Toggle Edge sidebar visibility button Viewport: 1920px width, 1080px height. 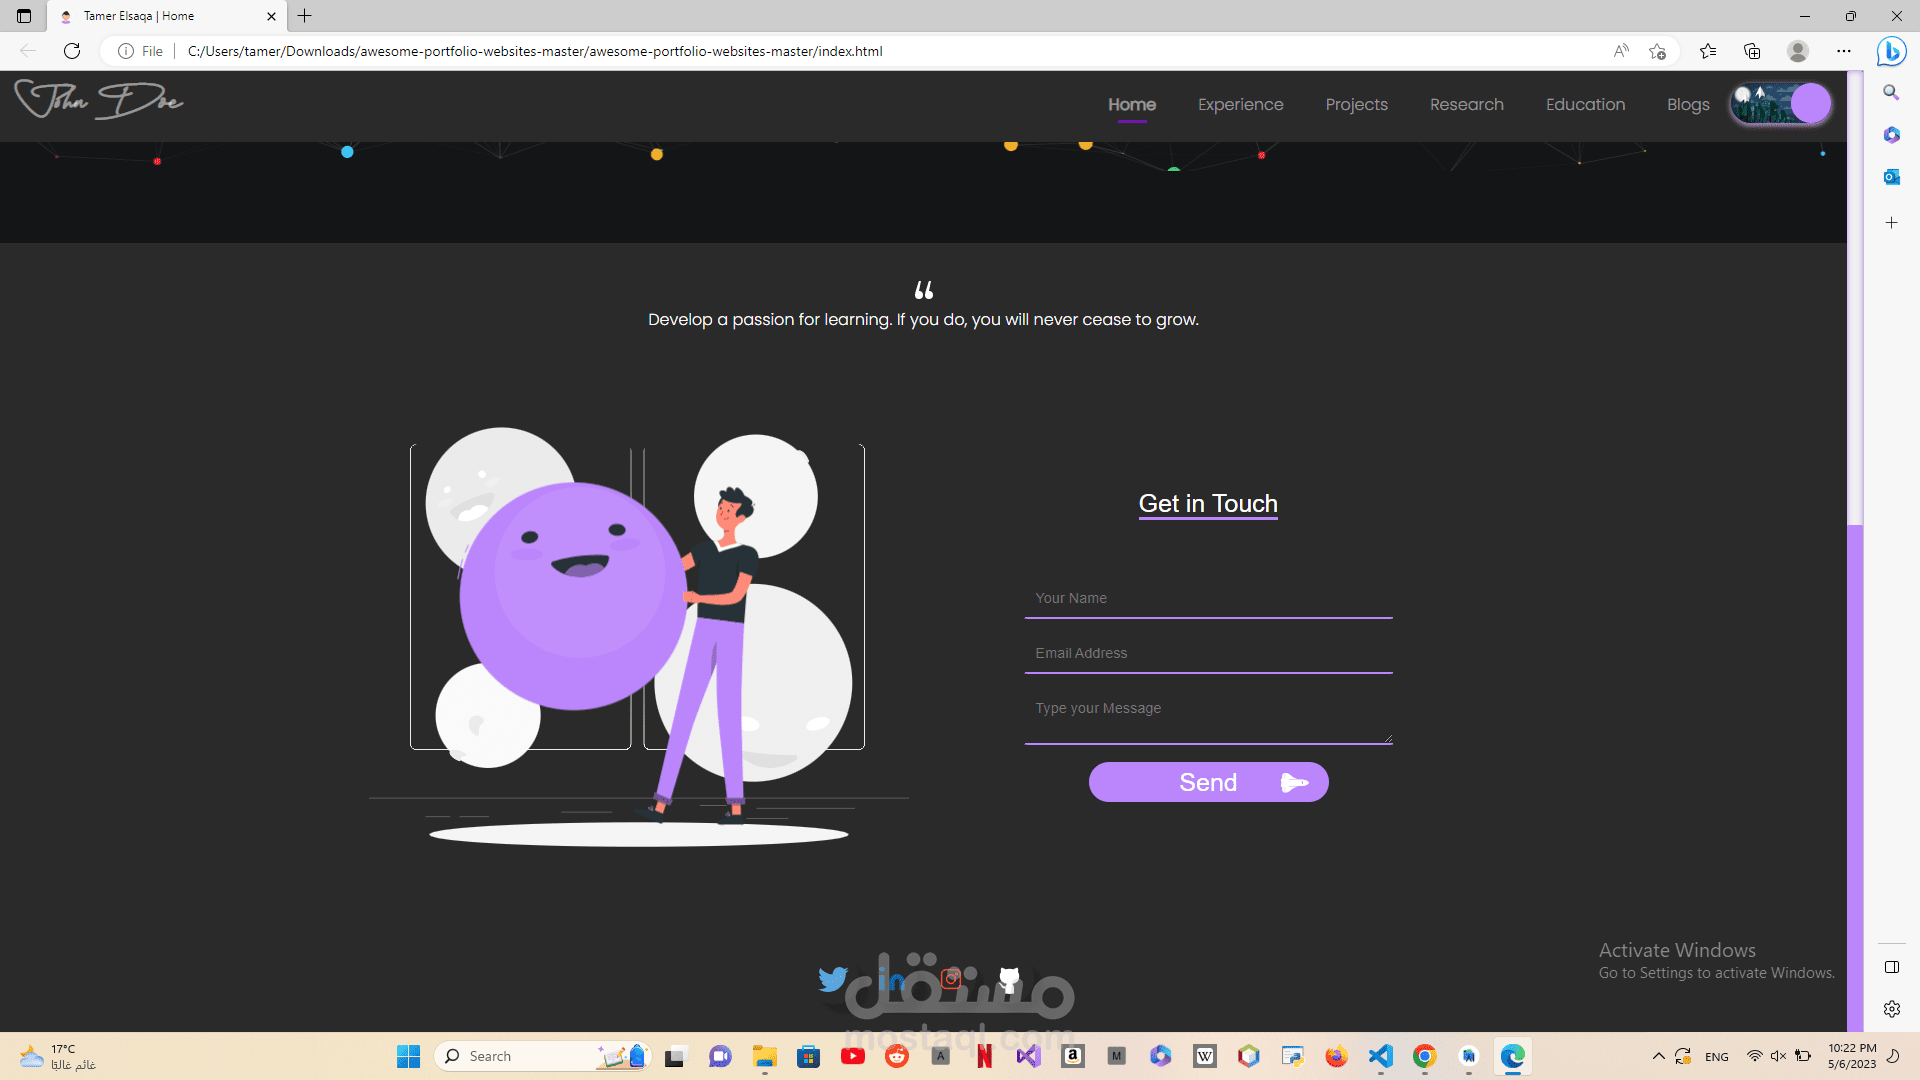click(x=1891, y=967)
